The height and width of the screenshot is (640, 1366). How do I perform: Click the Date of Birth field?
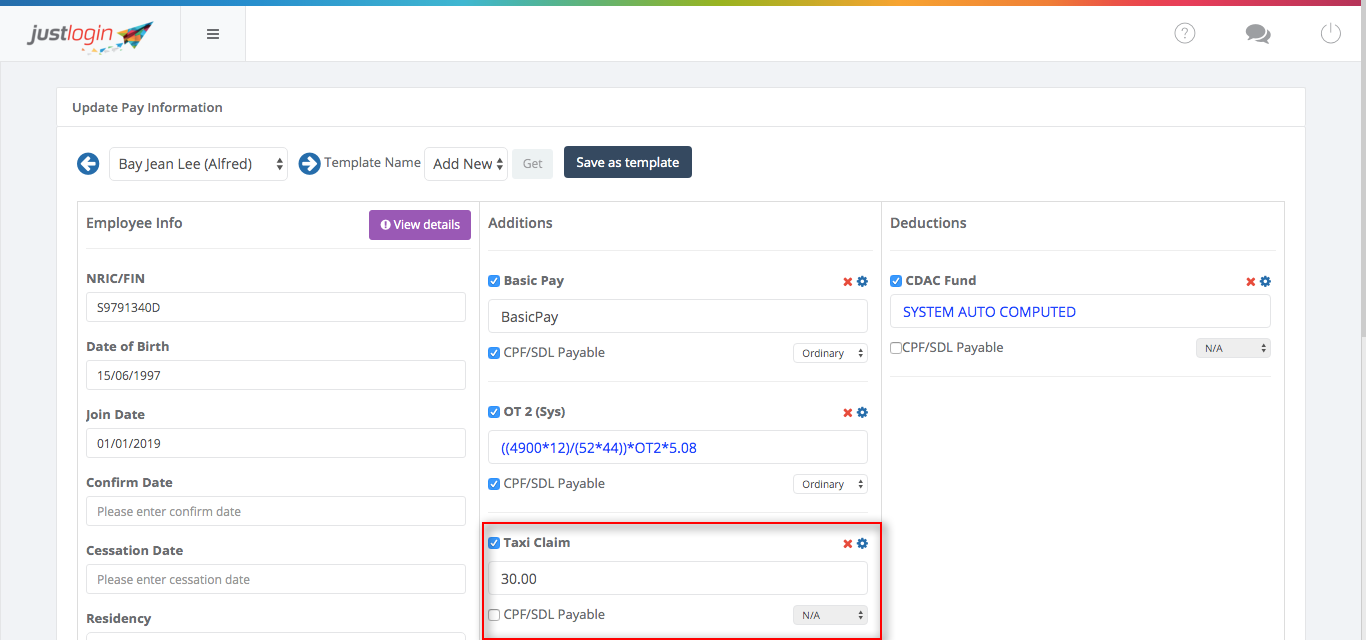click(x=276, y=375)
